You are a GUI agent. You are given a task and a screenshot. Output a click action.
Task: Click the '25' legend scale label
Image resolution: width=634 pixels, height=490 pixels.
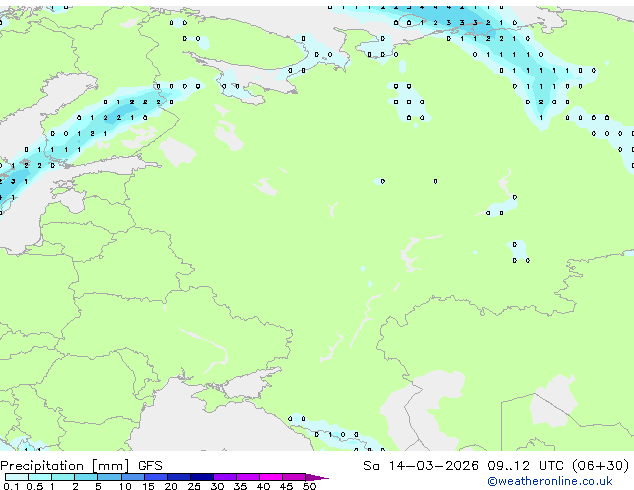(194, 486)
